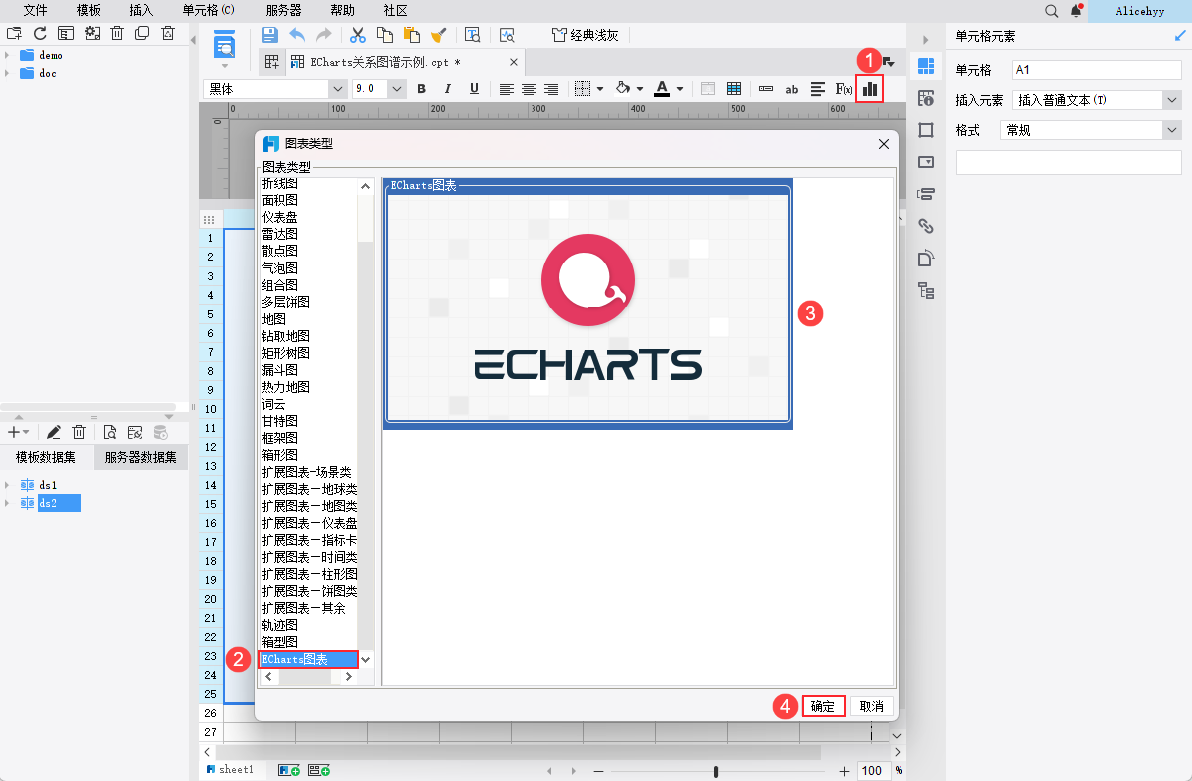Image resolution: width=1192 pixels, height=781 pixels.
Task: Click the Cut scissors icon
Action: tap(357, 35)
